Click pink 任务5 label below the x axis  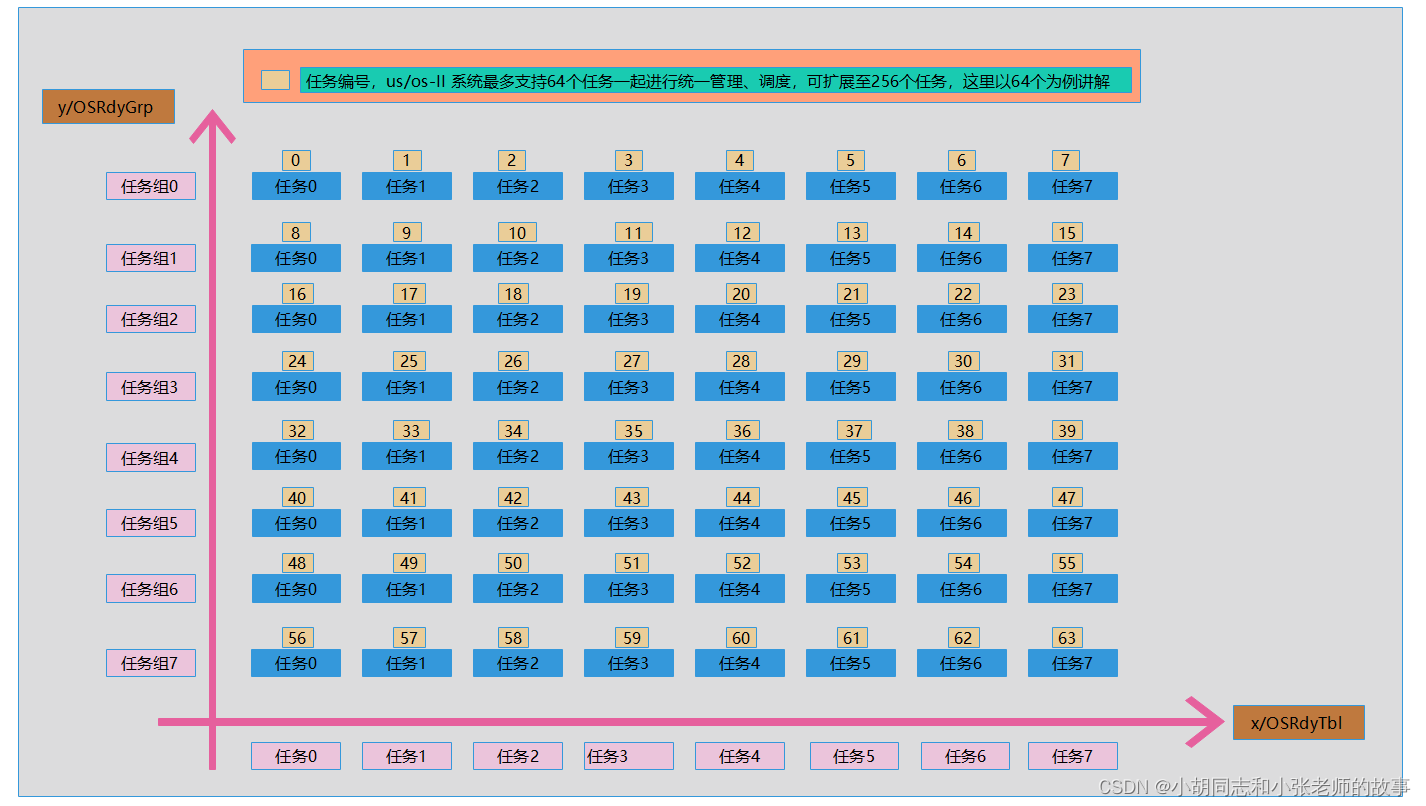[854, 756]
